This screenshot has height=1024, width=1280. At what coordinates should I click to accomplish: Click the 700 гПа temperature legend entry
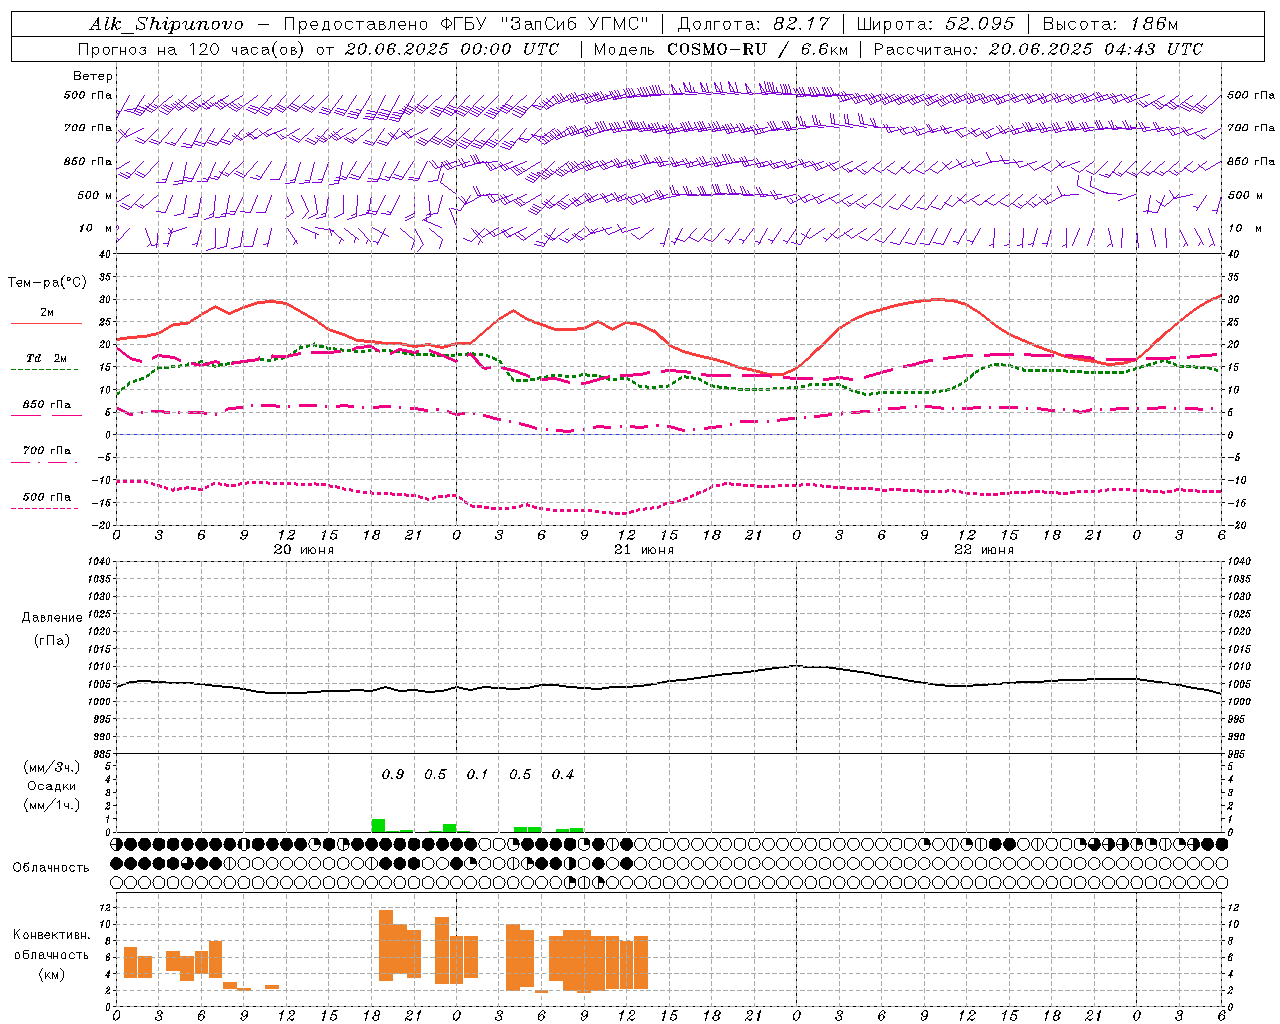click(x=47, y=451)
